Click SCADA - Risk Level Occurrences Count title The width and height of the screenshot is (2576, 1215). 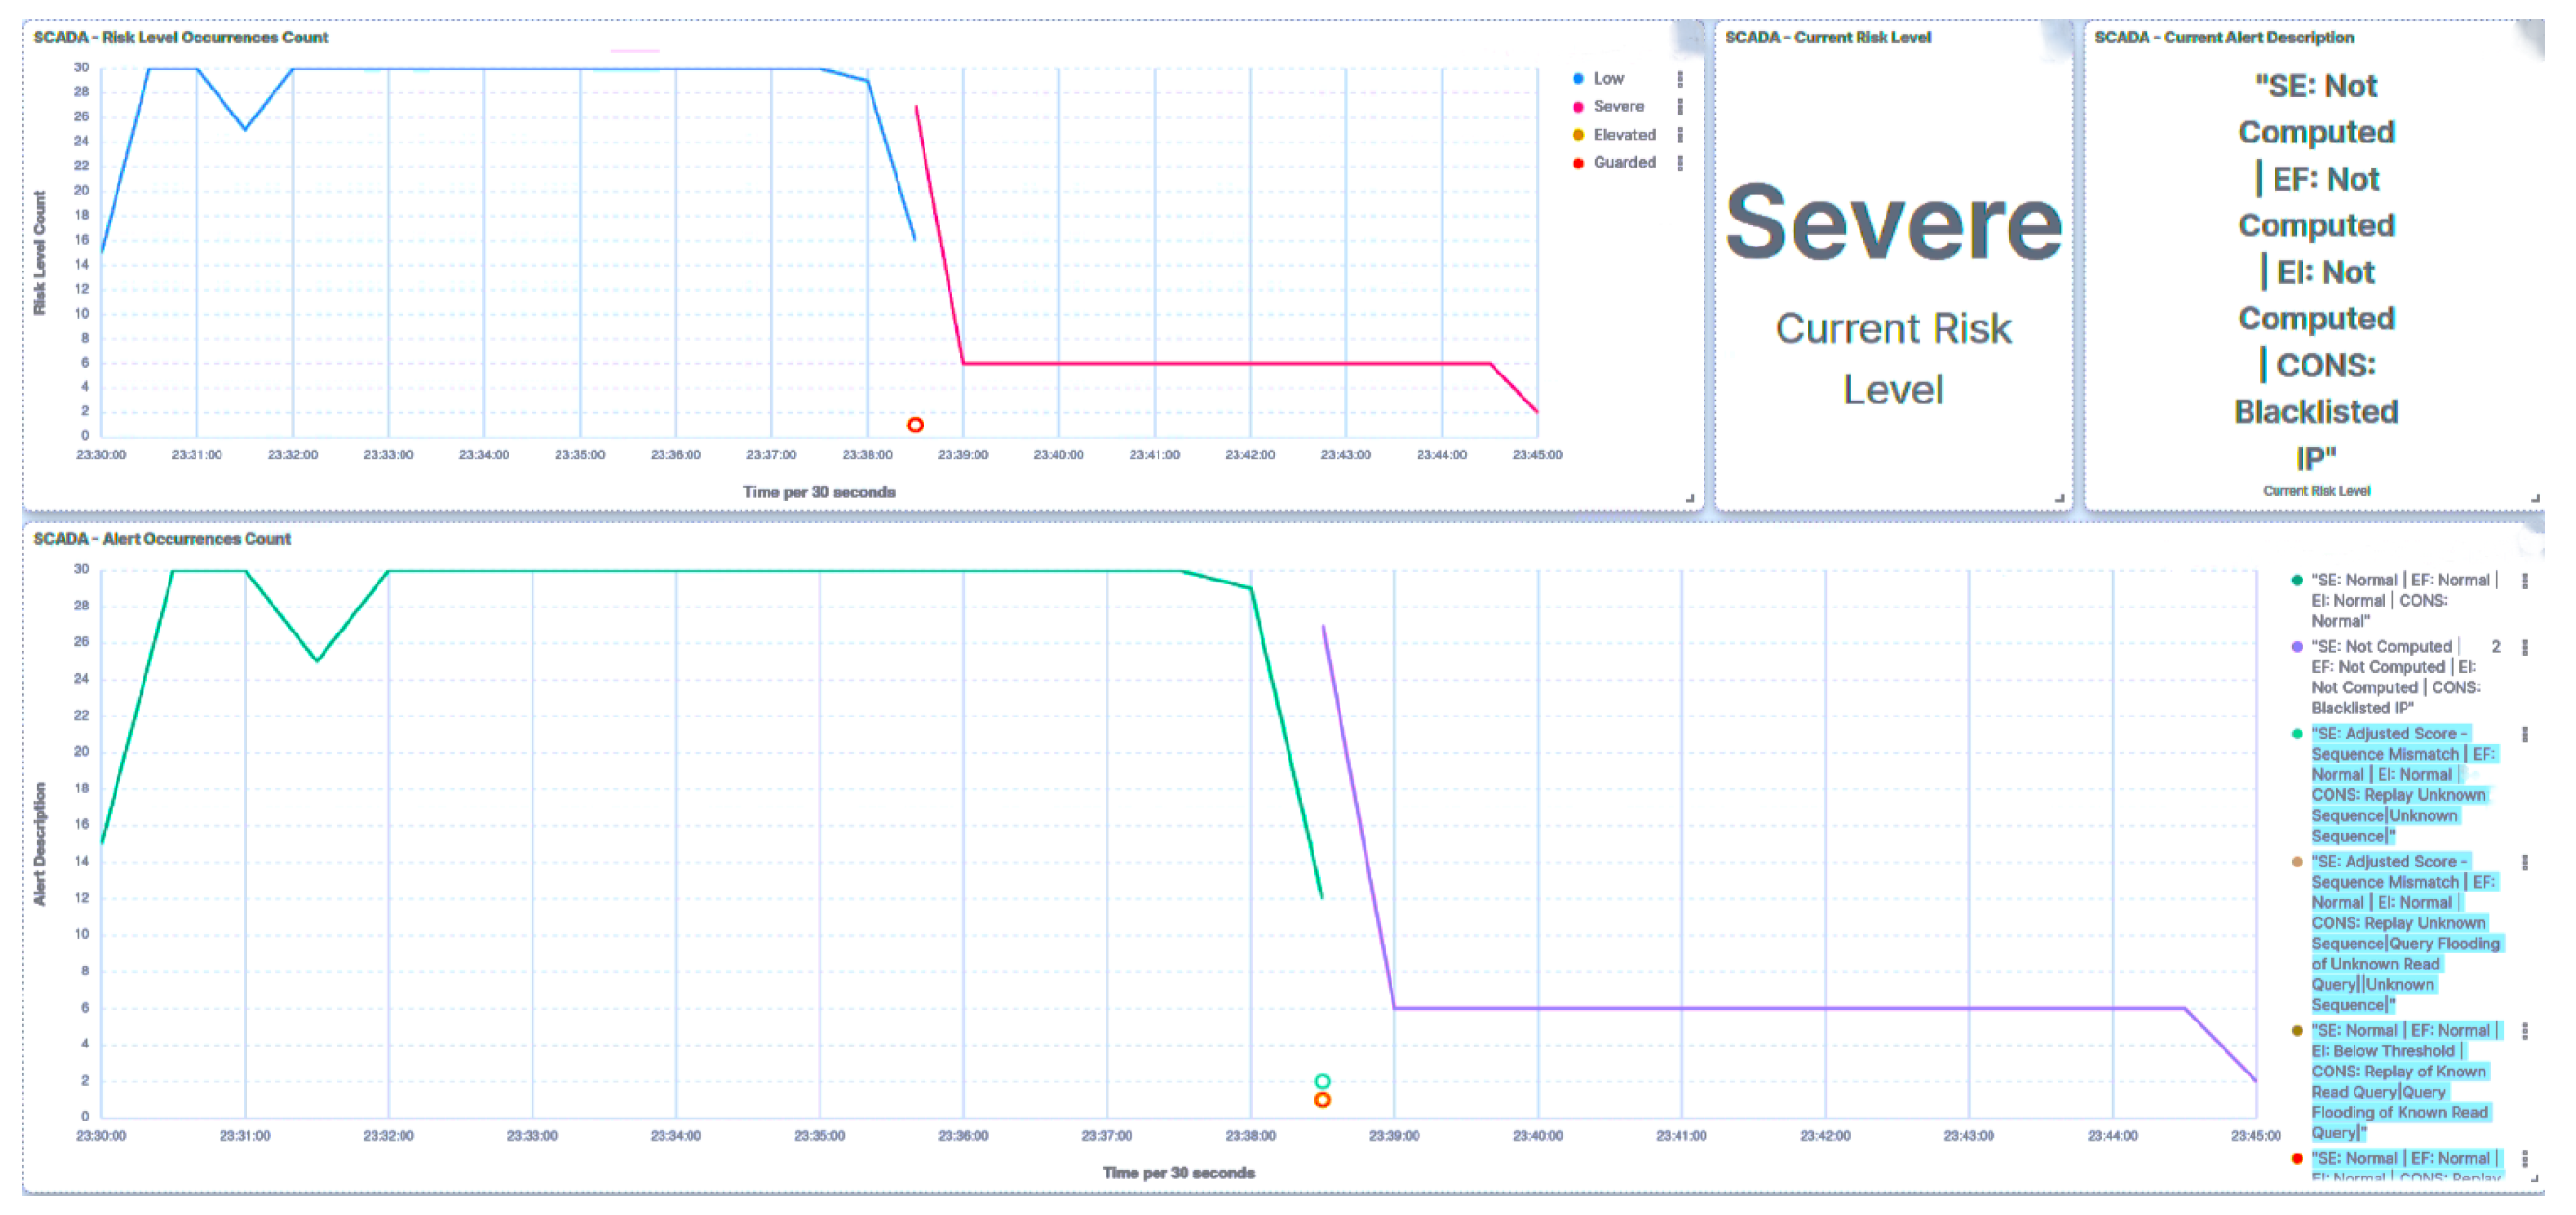[x=181, y=37]
